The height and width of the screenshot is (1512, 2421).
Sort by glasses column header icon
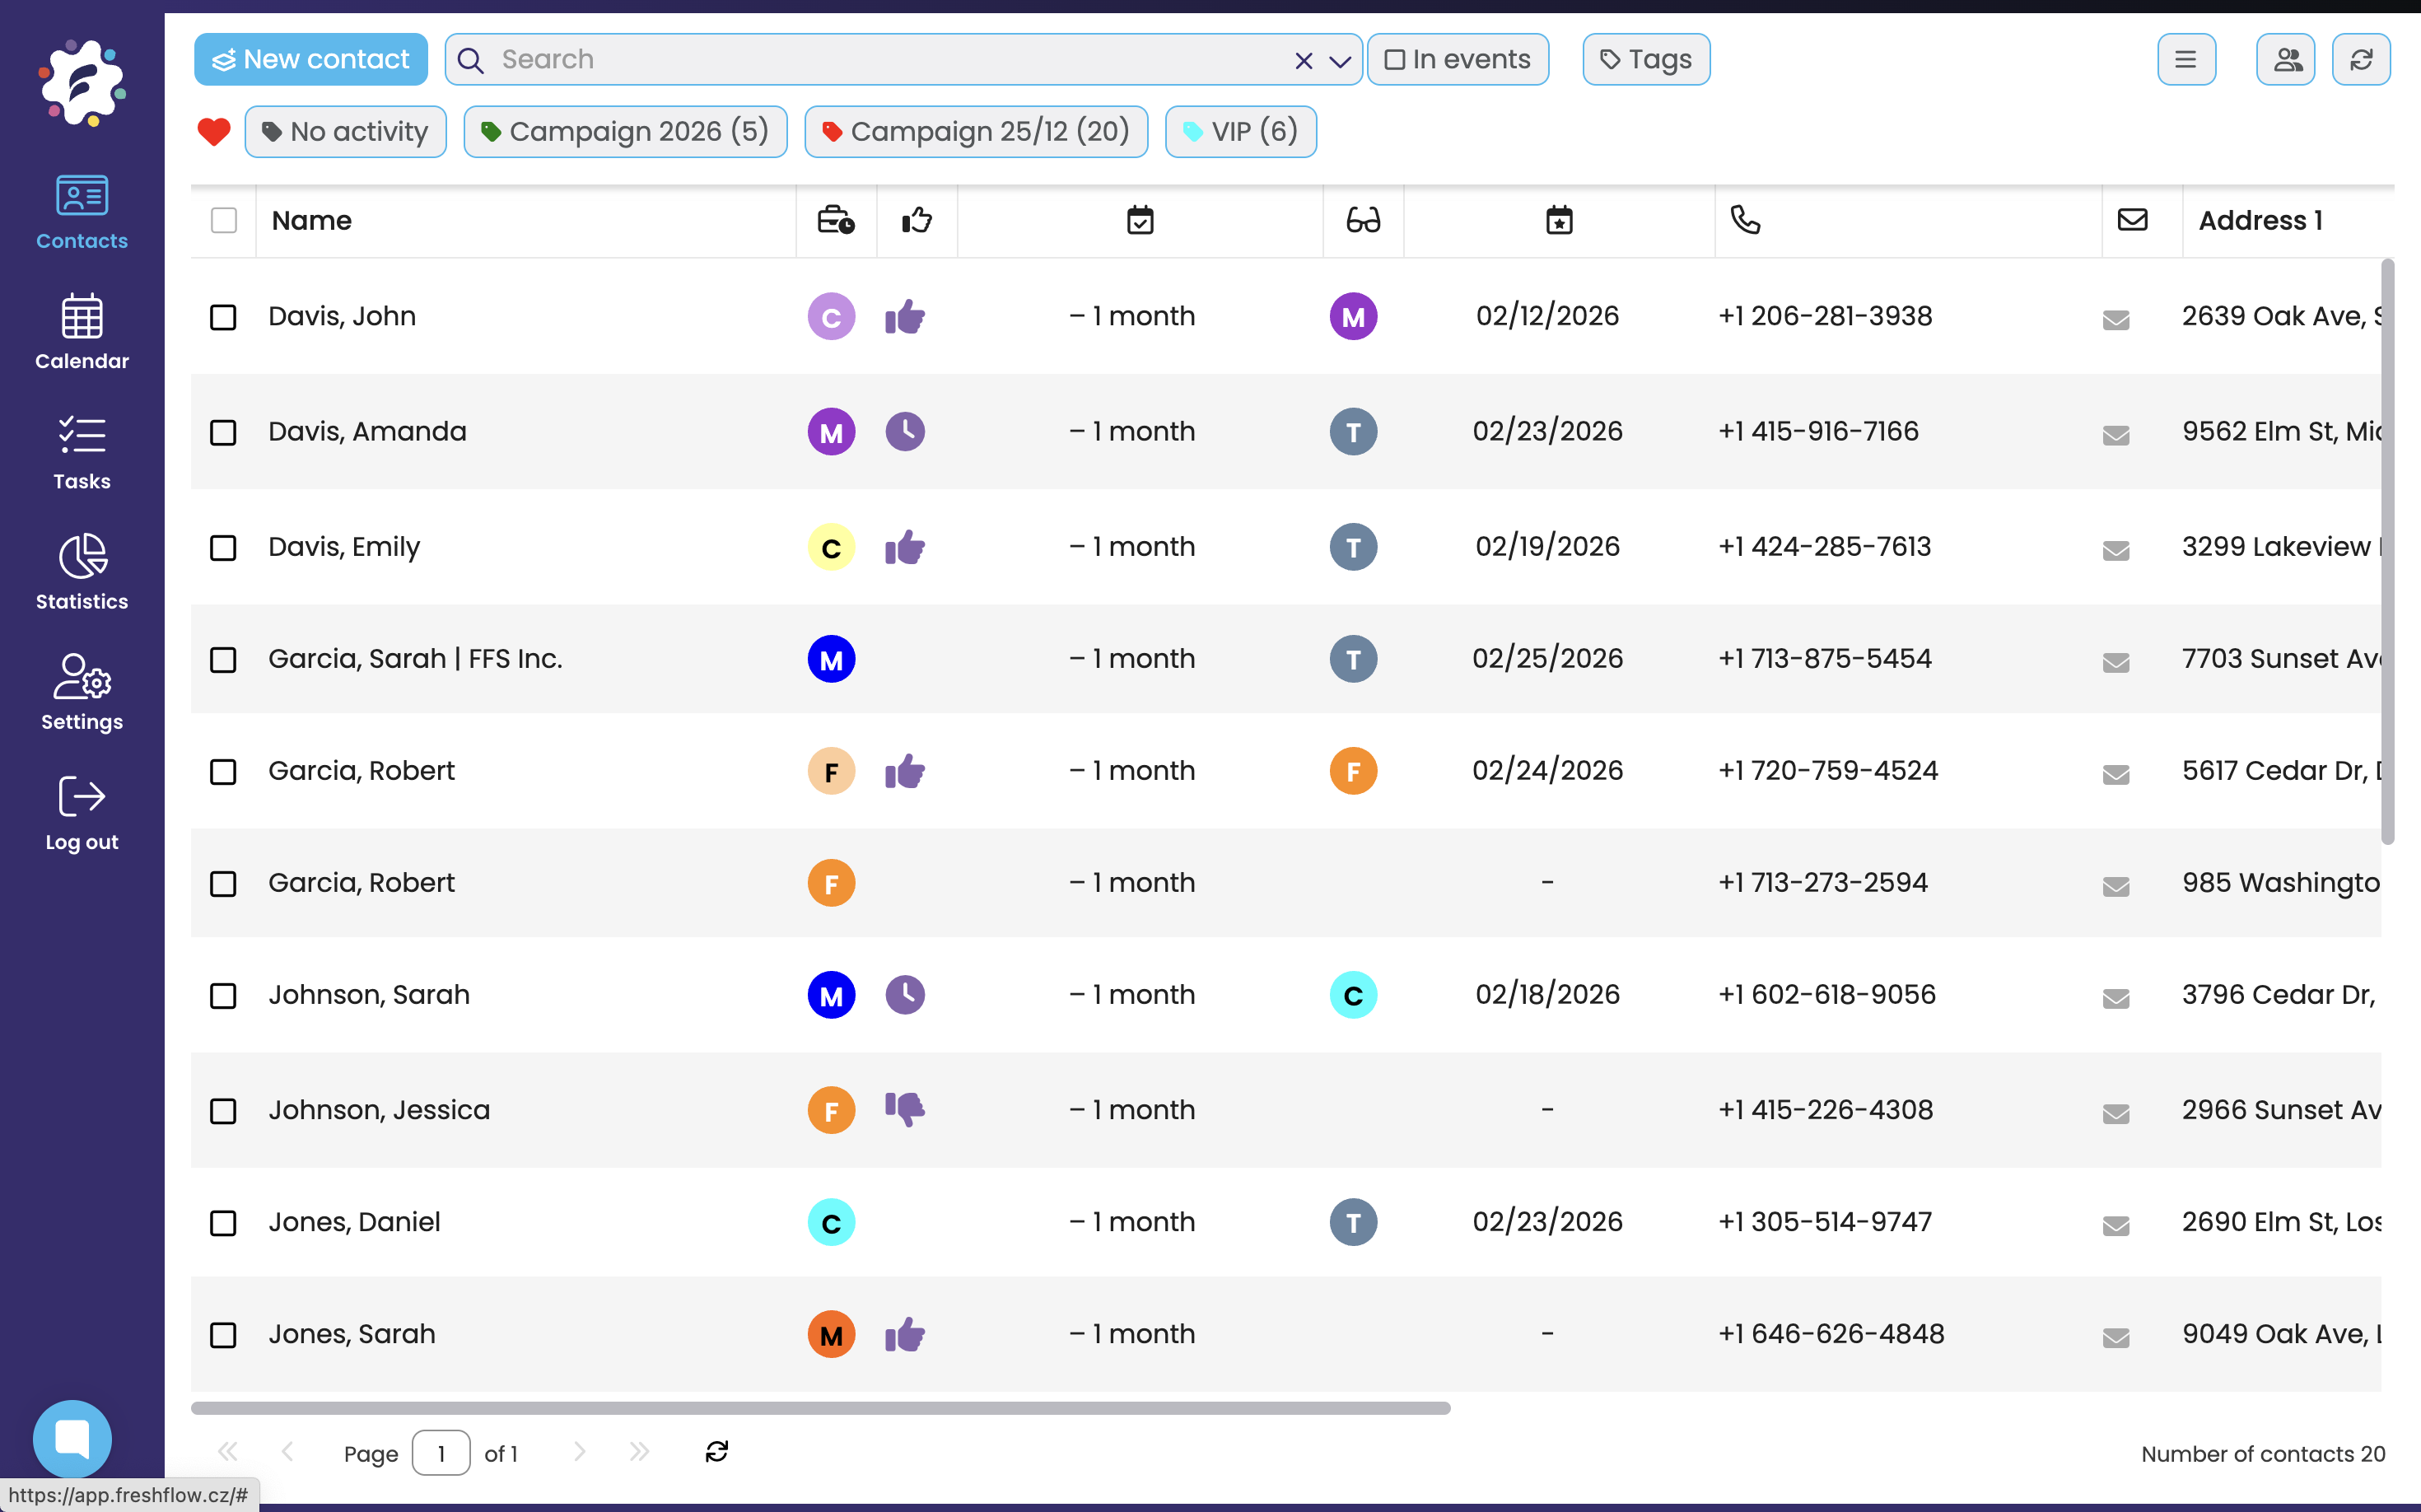point(1363,219)
